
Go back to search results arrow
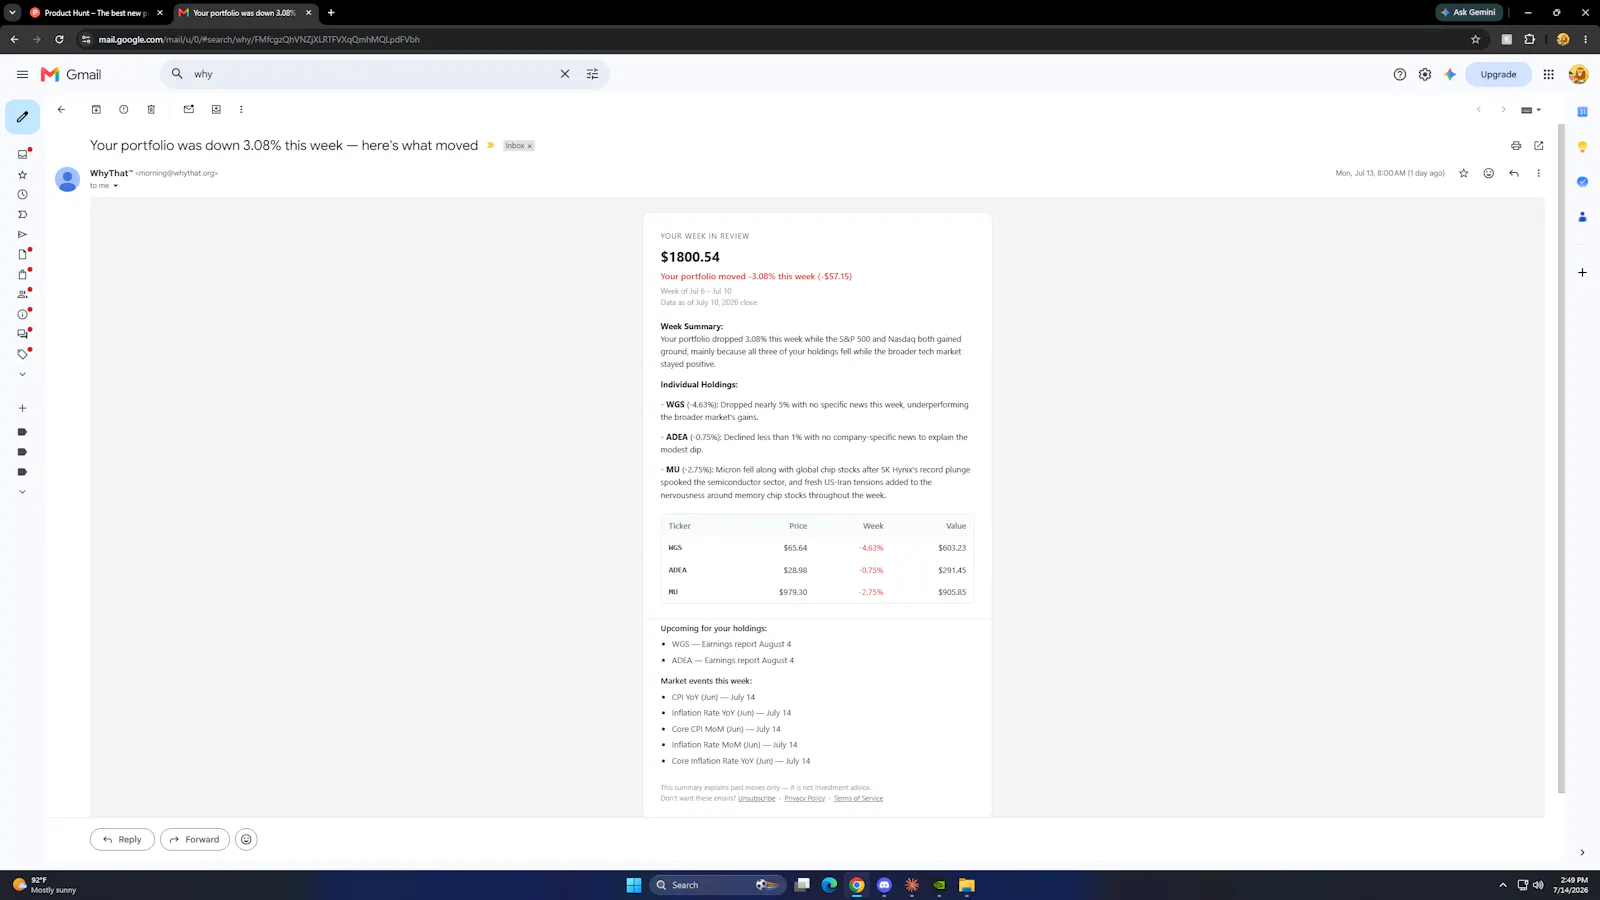61,109
